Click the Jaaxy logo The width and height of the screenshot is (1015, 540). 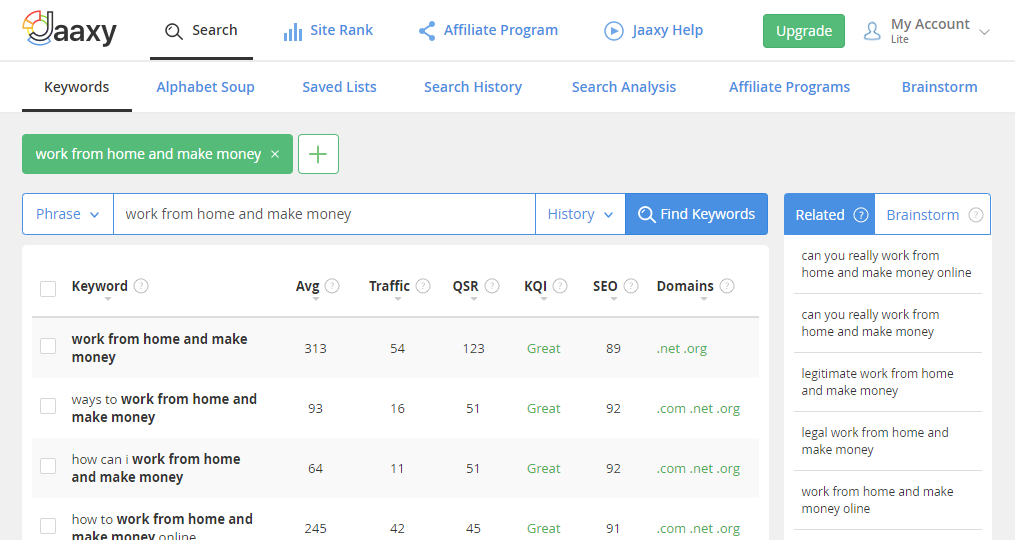pyautogui.click(x=70, y=29)
